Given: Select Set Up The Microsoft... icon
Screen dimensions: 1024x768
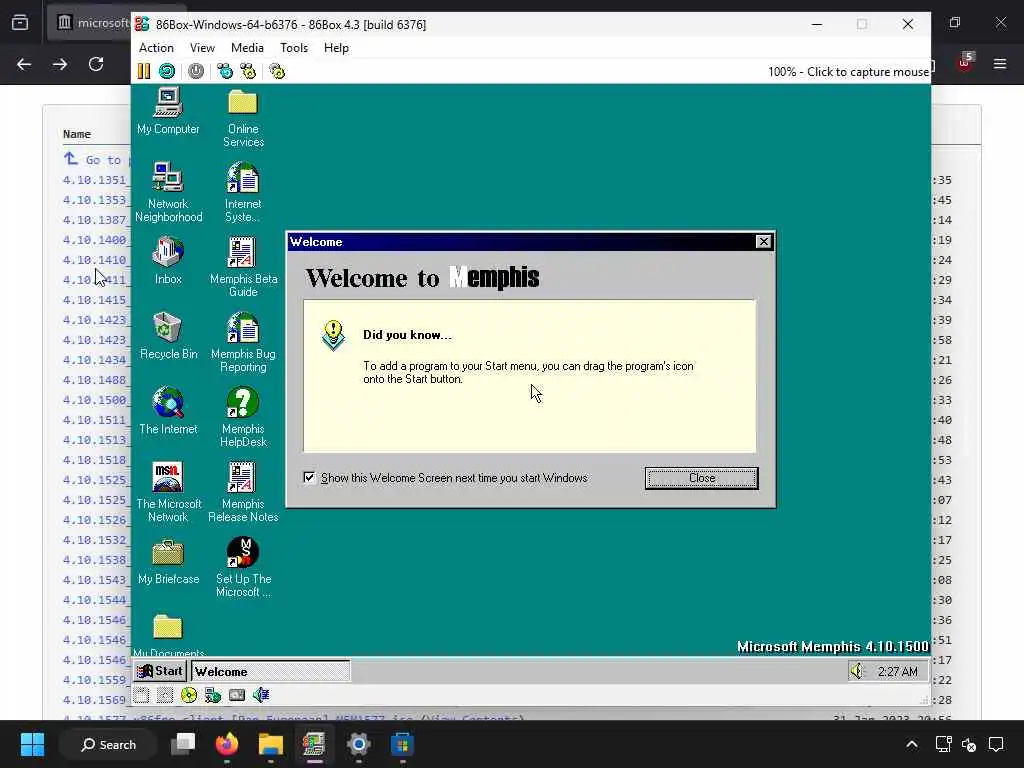Looking at the screenshot, I should tap(243, 568).
